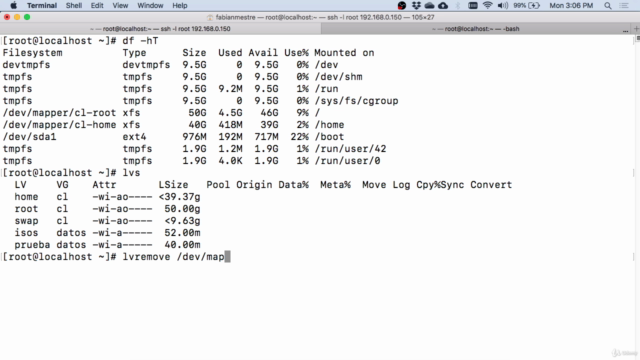Screen dimensions: 640x360
Task: Open Spotlight search magnifier
Action: (608, 5)
